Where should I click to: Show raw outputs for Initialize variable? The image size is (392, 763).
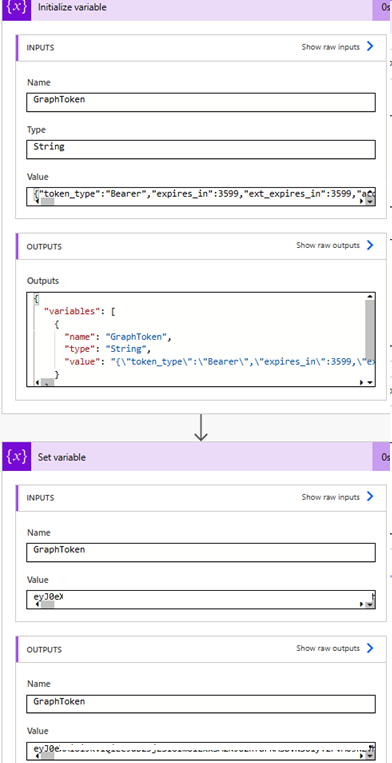[335, 245]
